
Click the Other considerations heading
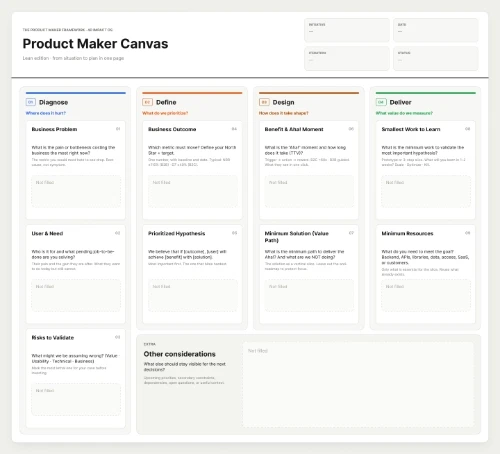(x=180, y=354)
